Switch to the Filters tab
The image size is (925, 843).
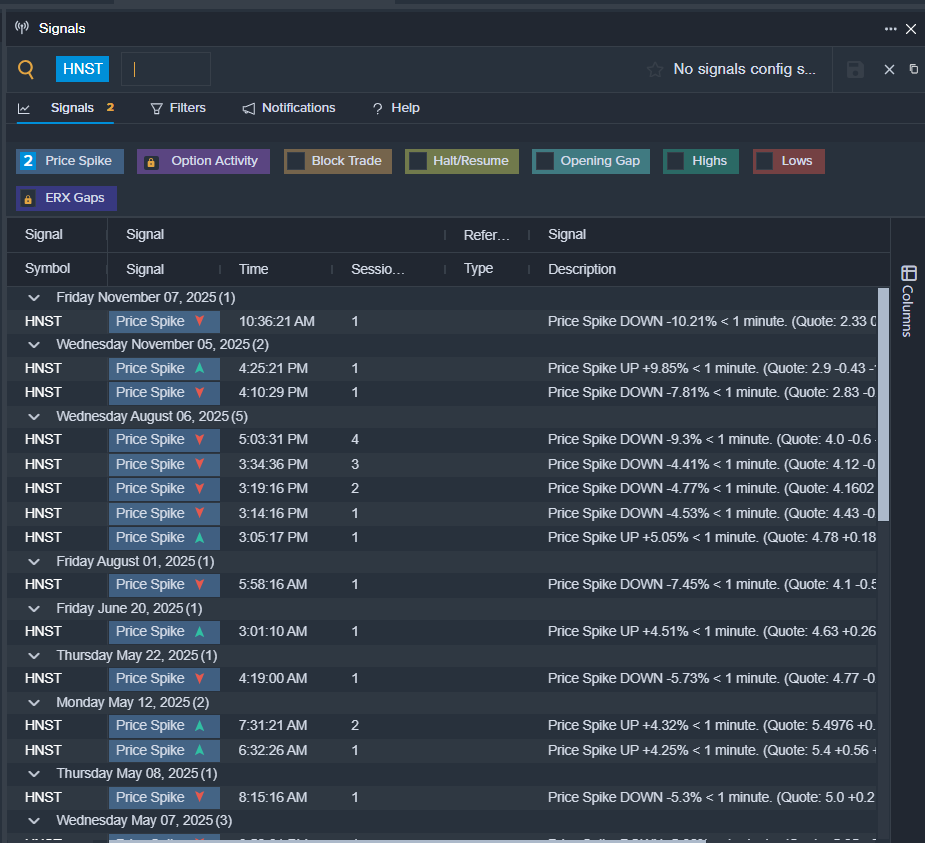pyautogui.click(x=178, y=108)
